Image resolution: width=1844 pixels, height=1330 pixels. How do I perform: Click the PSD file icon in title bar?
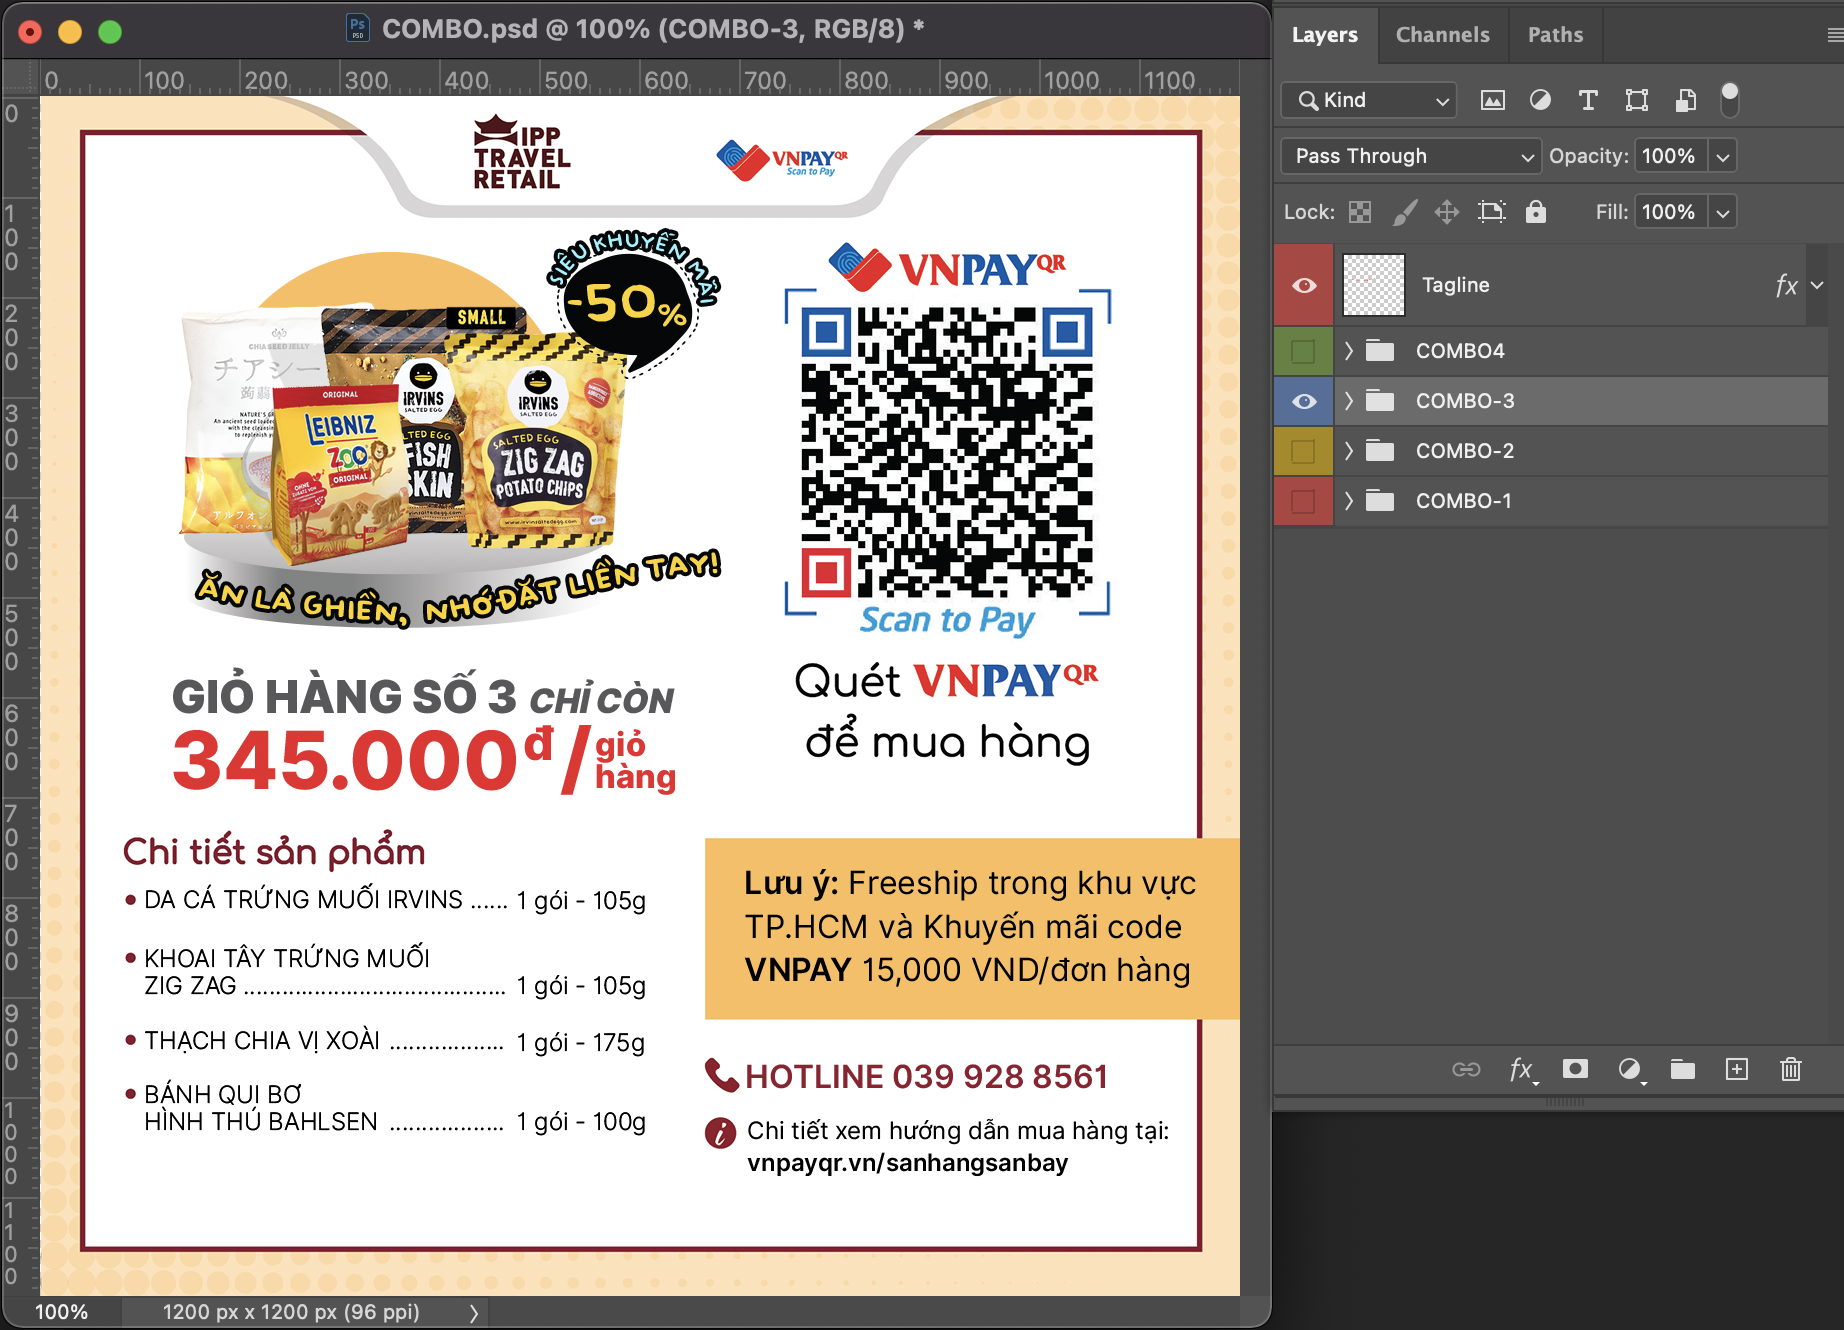[x=357, y=28]
